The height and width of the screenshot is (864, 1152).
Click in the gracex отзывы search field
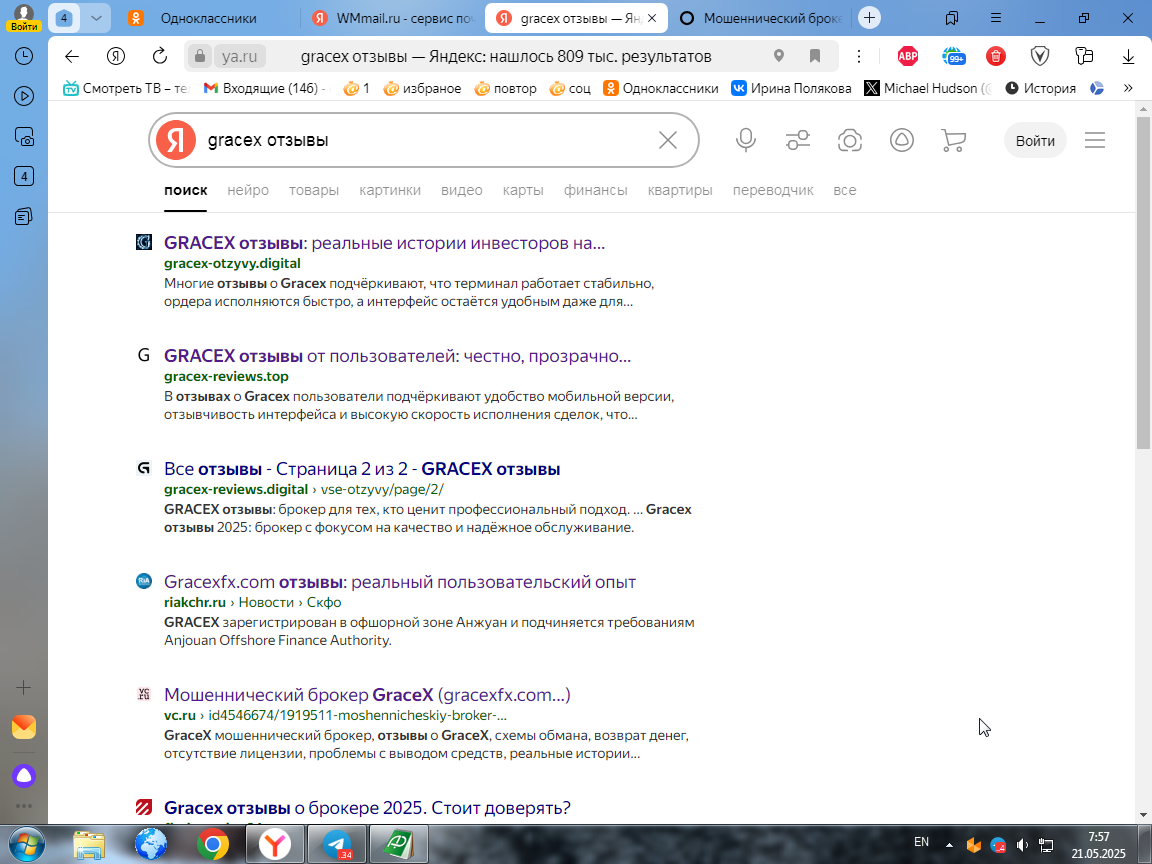click(426, 140)
